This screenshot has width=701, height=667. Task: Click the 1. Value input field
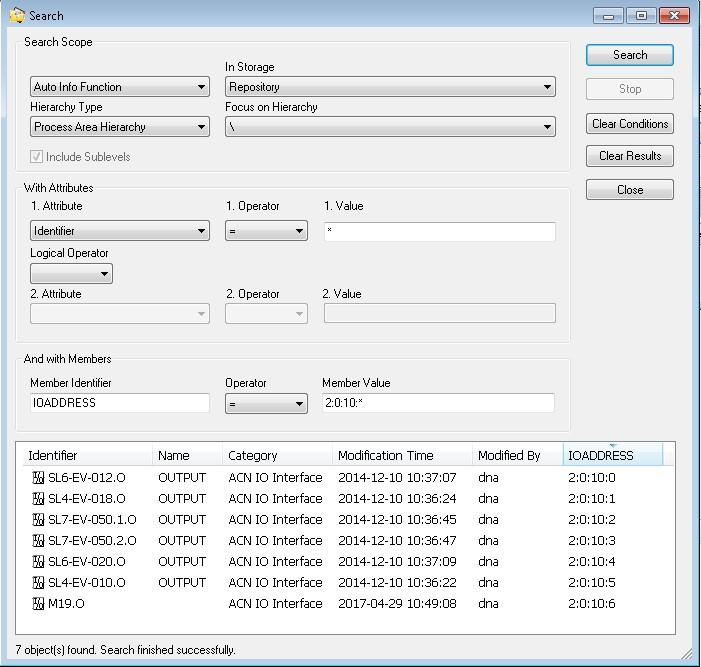click(439, 232)
